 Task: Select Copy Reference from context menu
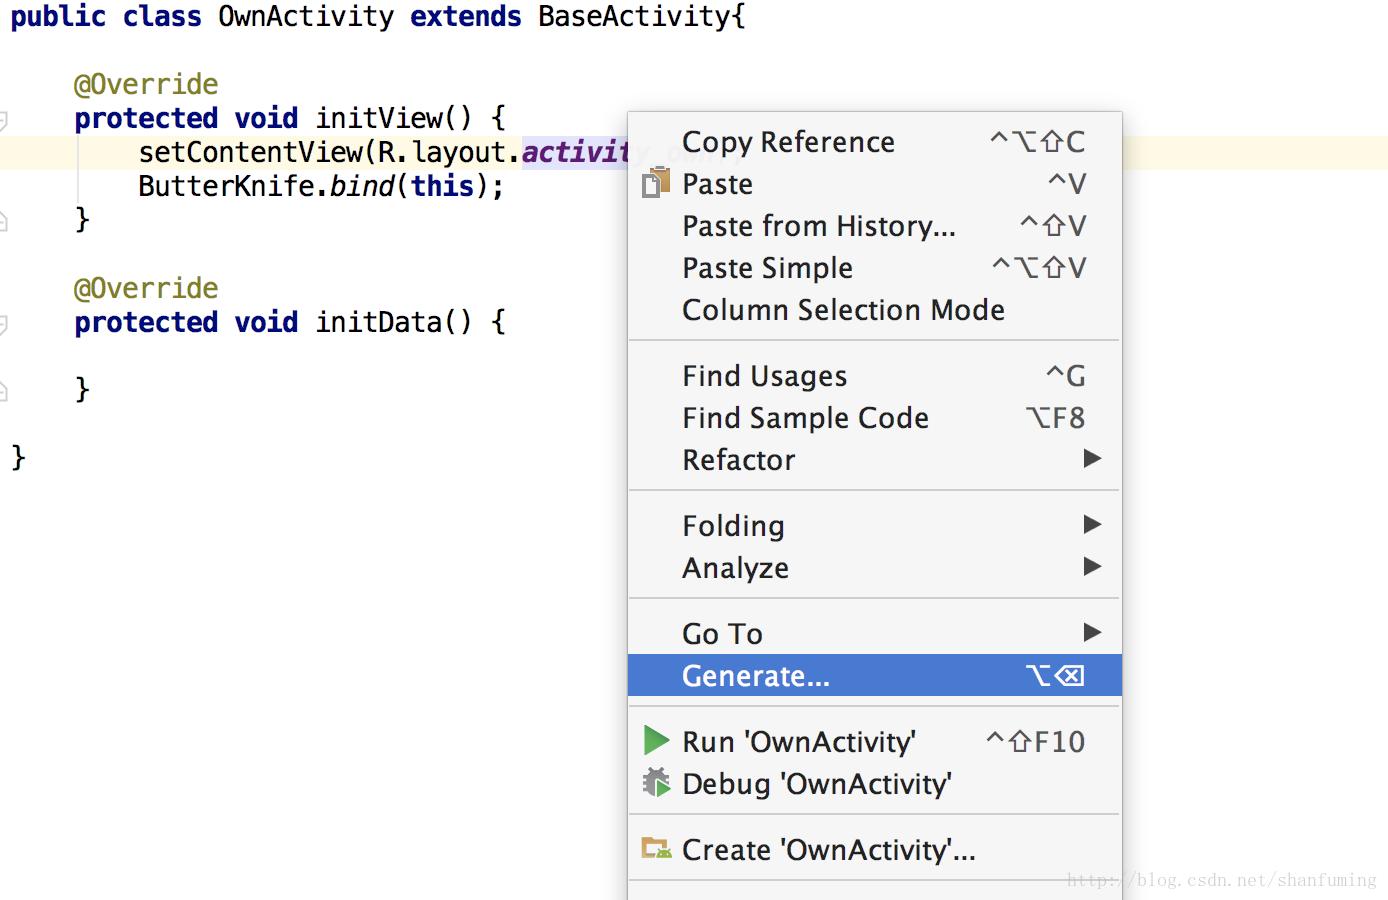pyautogui.click(x=875, y=142)
